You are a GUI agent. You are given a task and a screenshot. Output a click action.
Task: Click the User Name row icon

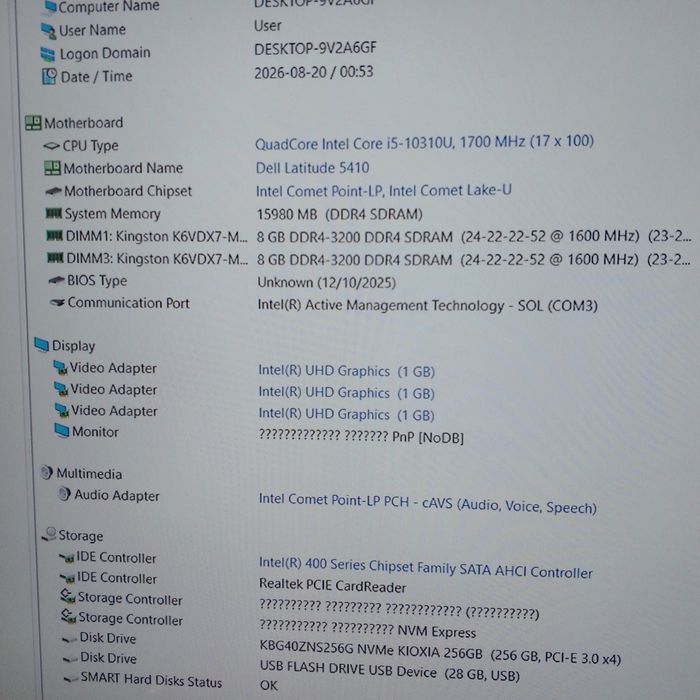[48, 31]
